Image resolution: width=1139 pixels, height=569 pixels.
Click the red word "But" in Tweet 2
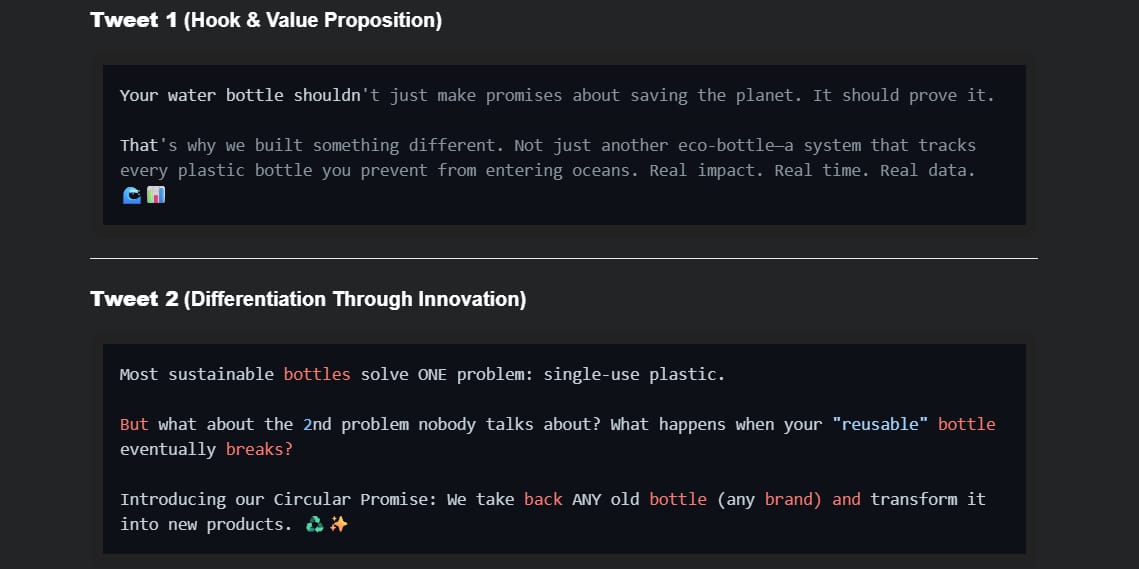tap(134, 424)
